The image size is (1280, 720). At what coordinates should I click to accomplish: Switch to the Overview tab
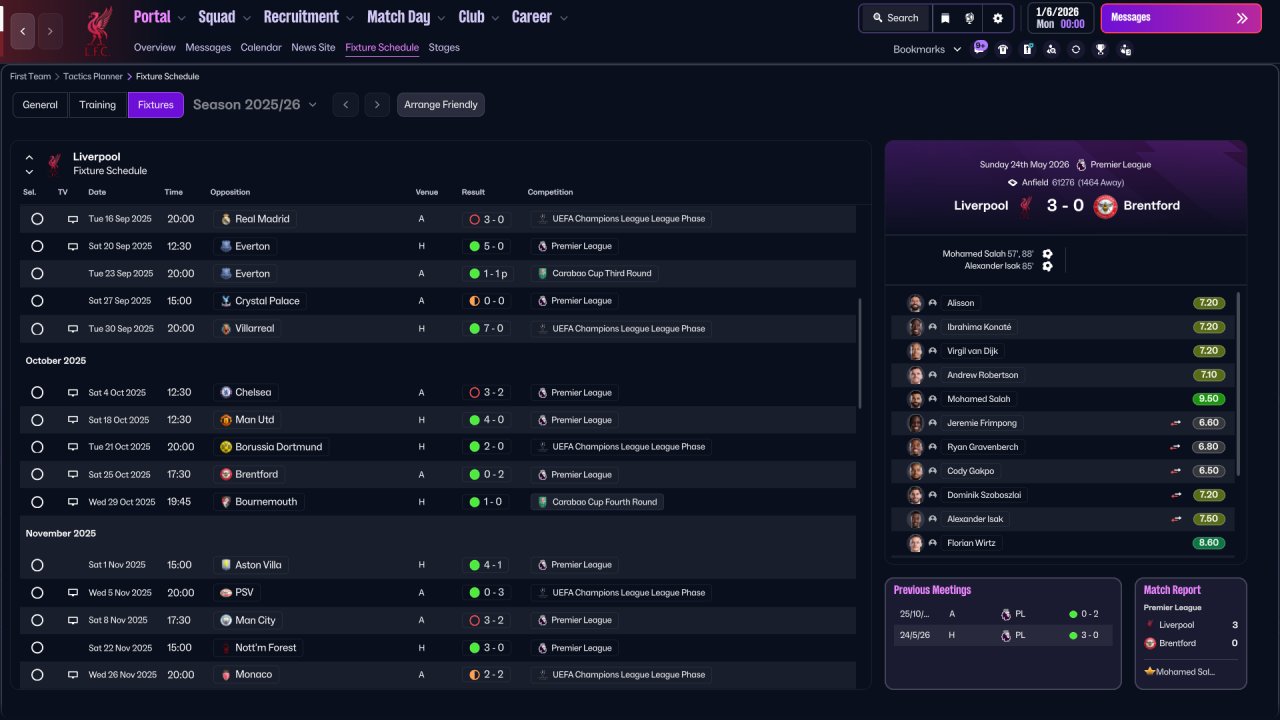point(155,47)
